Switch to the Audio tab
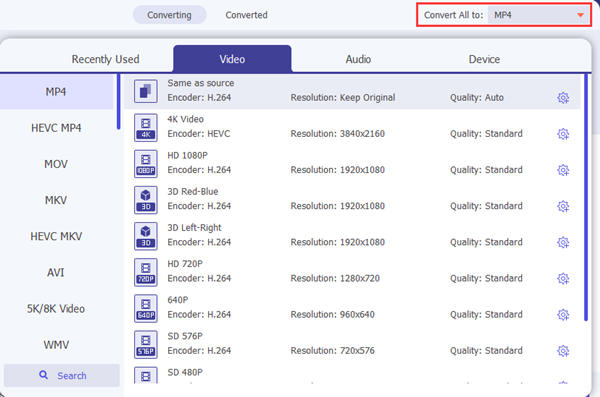Screen dimensions: 600x397 click(358, 59)
